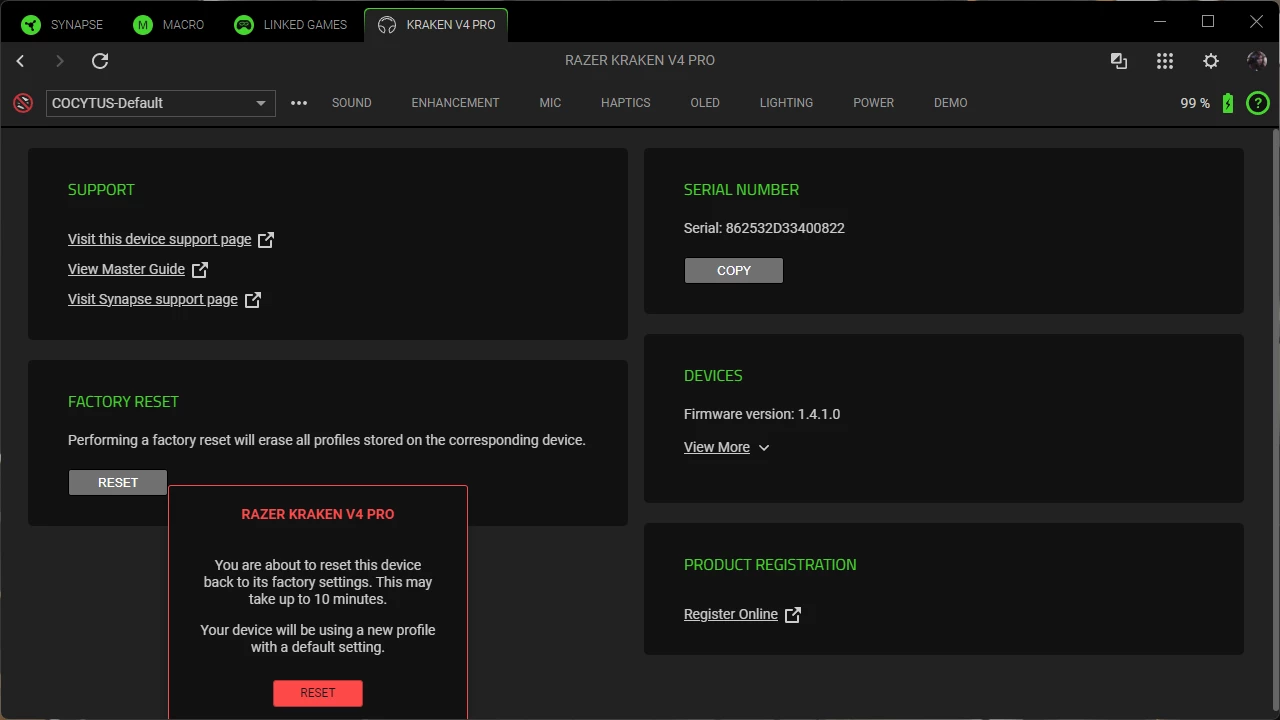Open the View Master Guide link
The image size is (1280, 720).
point(126,270)
